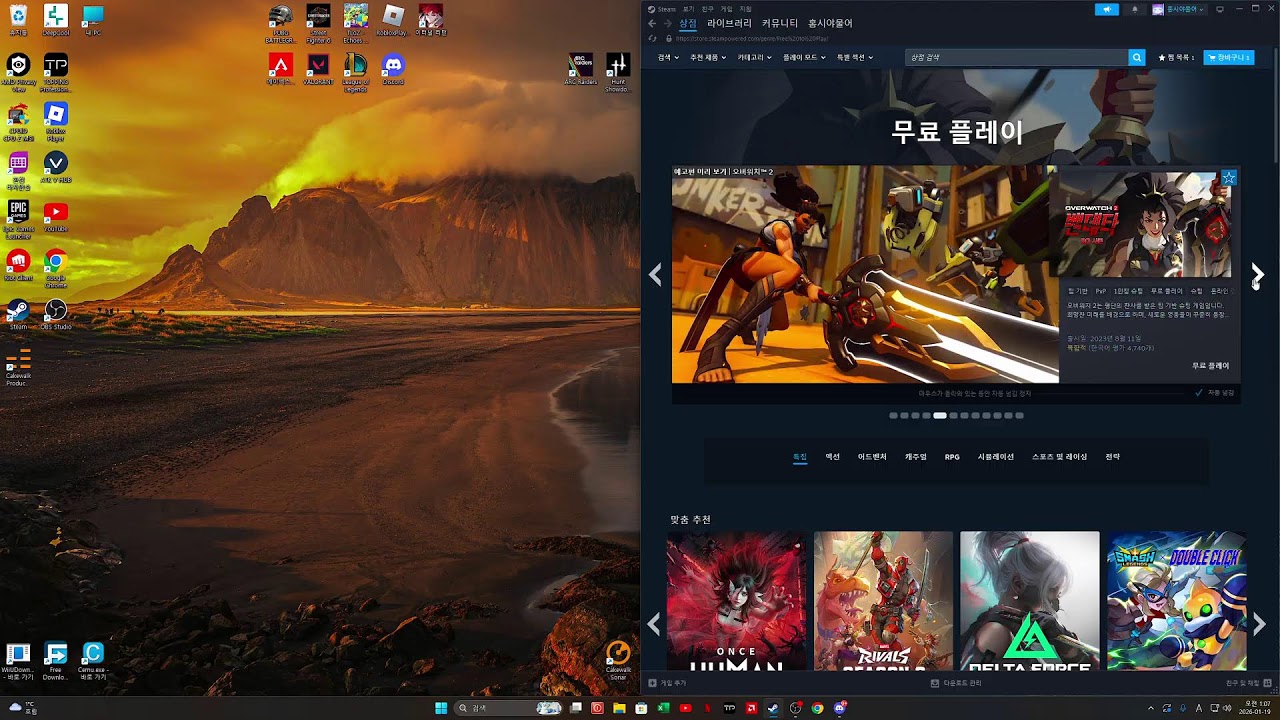The width and height of the screenshot is (1280, 720).
Task: Open the Riot Client desktop shortcut
Action: 18,265
